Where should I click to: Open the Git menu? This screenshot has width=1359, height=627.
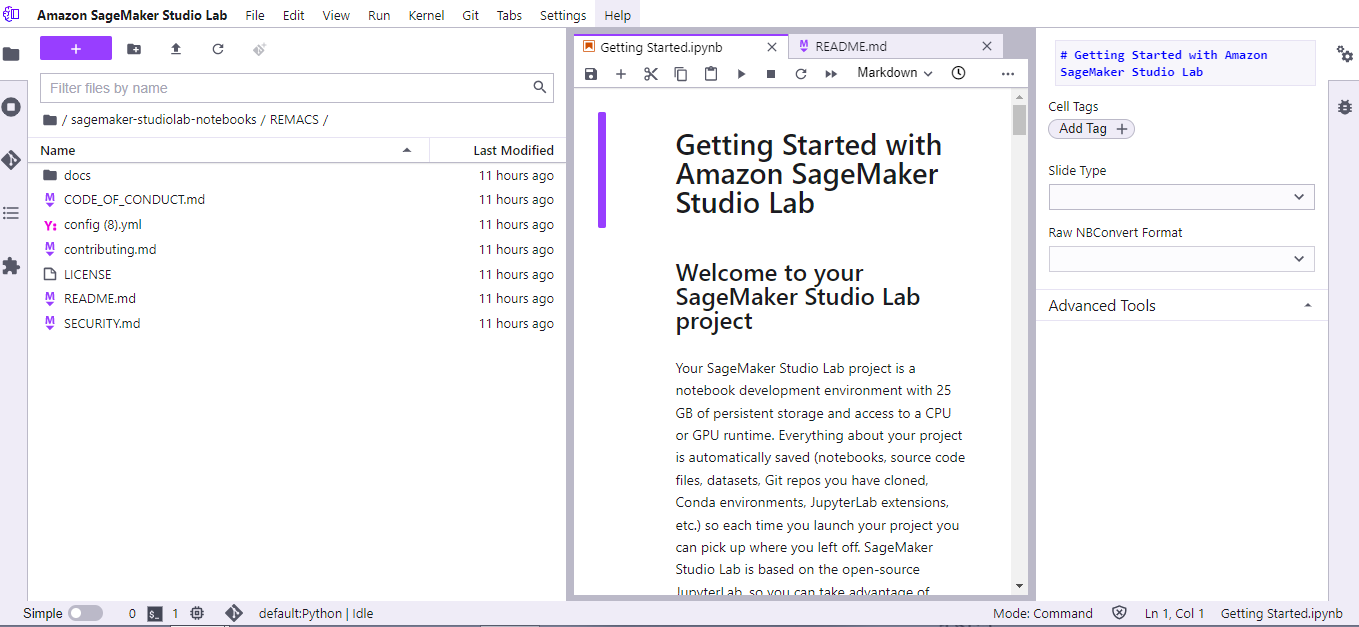pyautogui.click(x=470, y=15)
